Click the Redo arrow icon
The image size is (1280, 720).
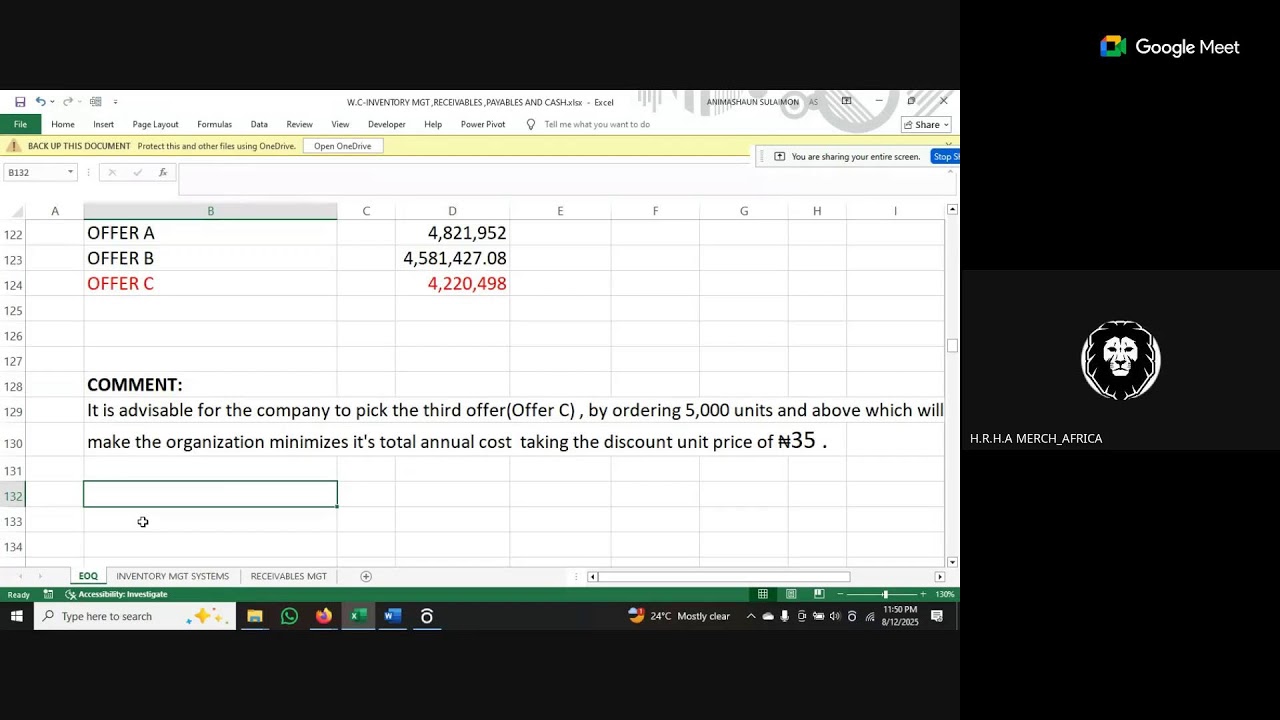pos(67,102)
